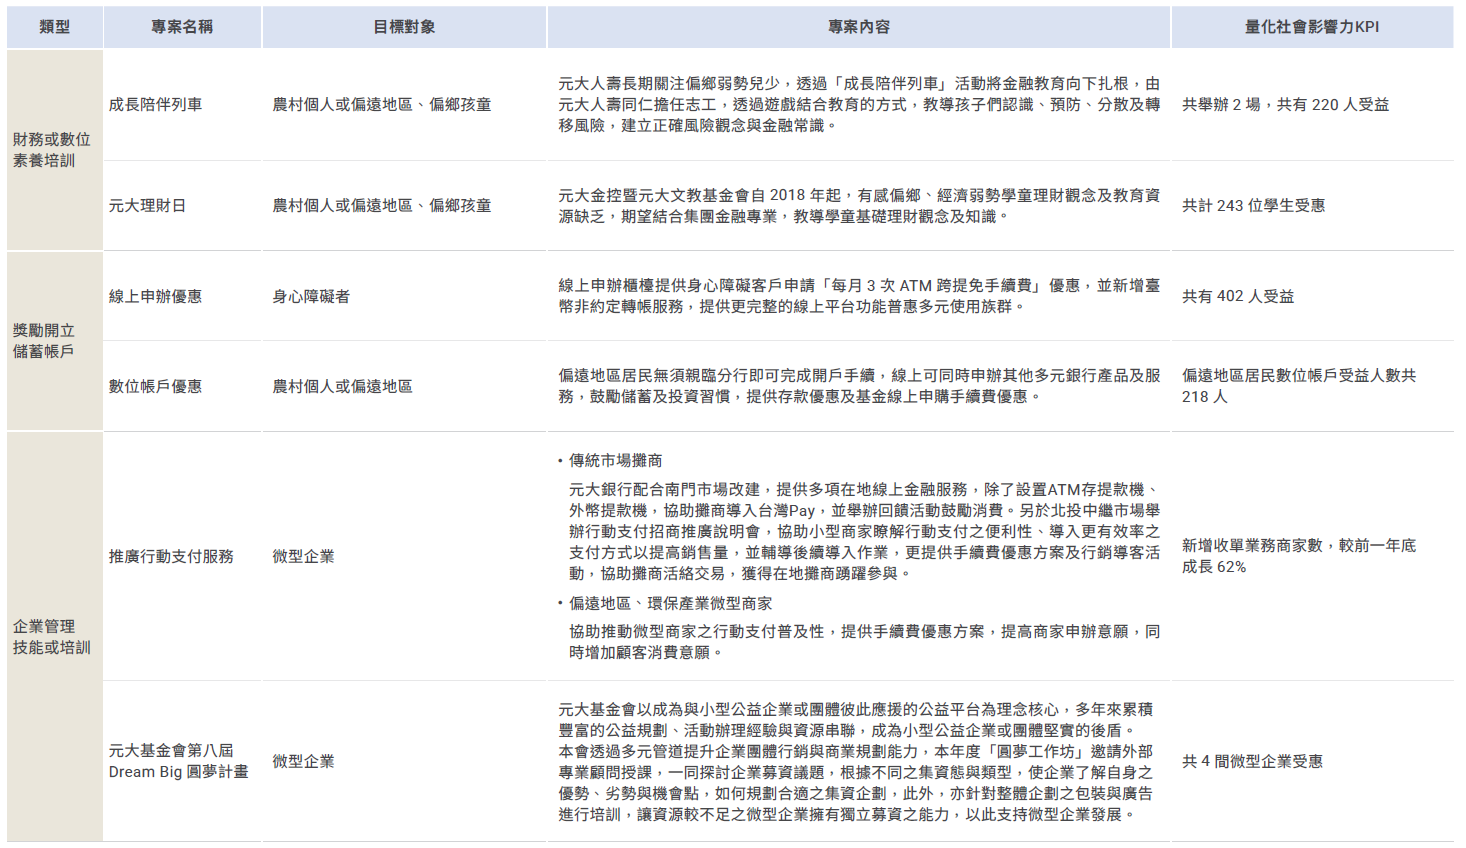The image size is (1466, 848).
Task: Click the paragraph mentioning 圓夢工作坊
Action: [x=856, y=783]
